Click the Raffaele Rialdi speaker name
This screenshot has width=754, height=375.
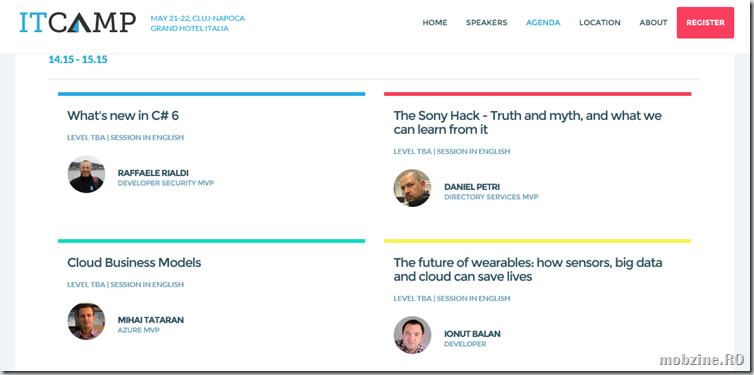pyautogui.click(x=153, y=173)
